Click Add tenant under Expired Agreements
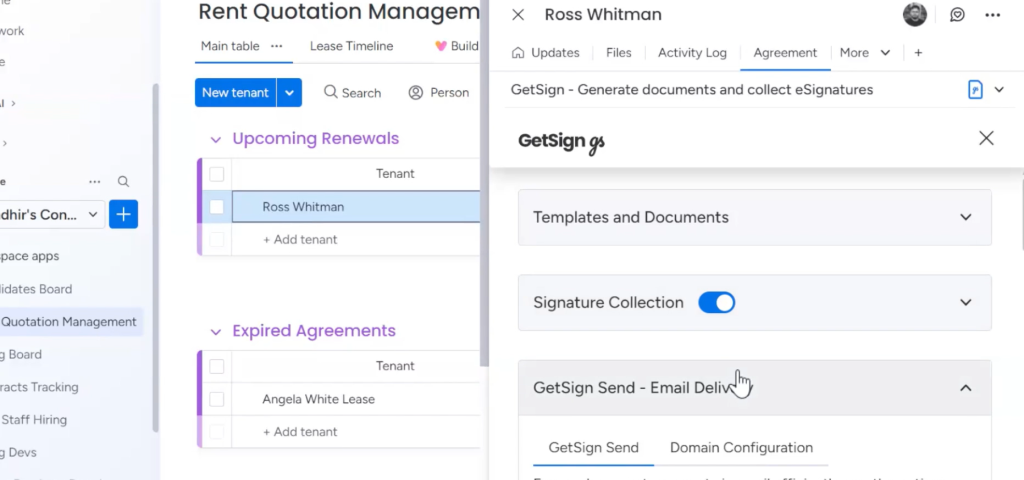 300,432
